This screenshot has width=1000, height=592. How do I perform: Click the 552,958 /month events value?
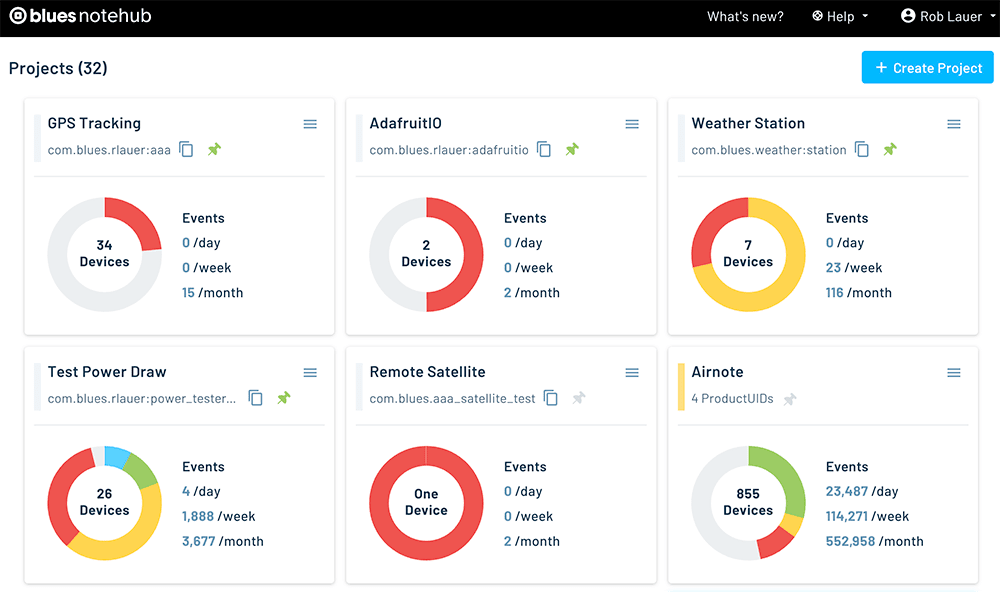click(x=874, y=541)
